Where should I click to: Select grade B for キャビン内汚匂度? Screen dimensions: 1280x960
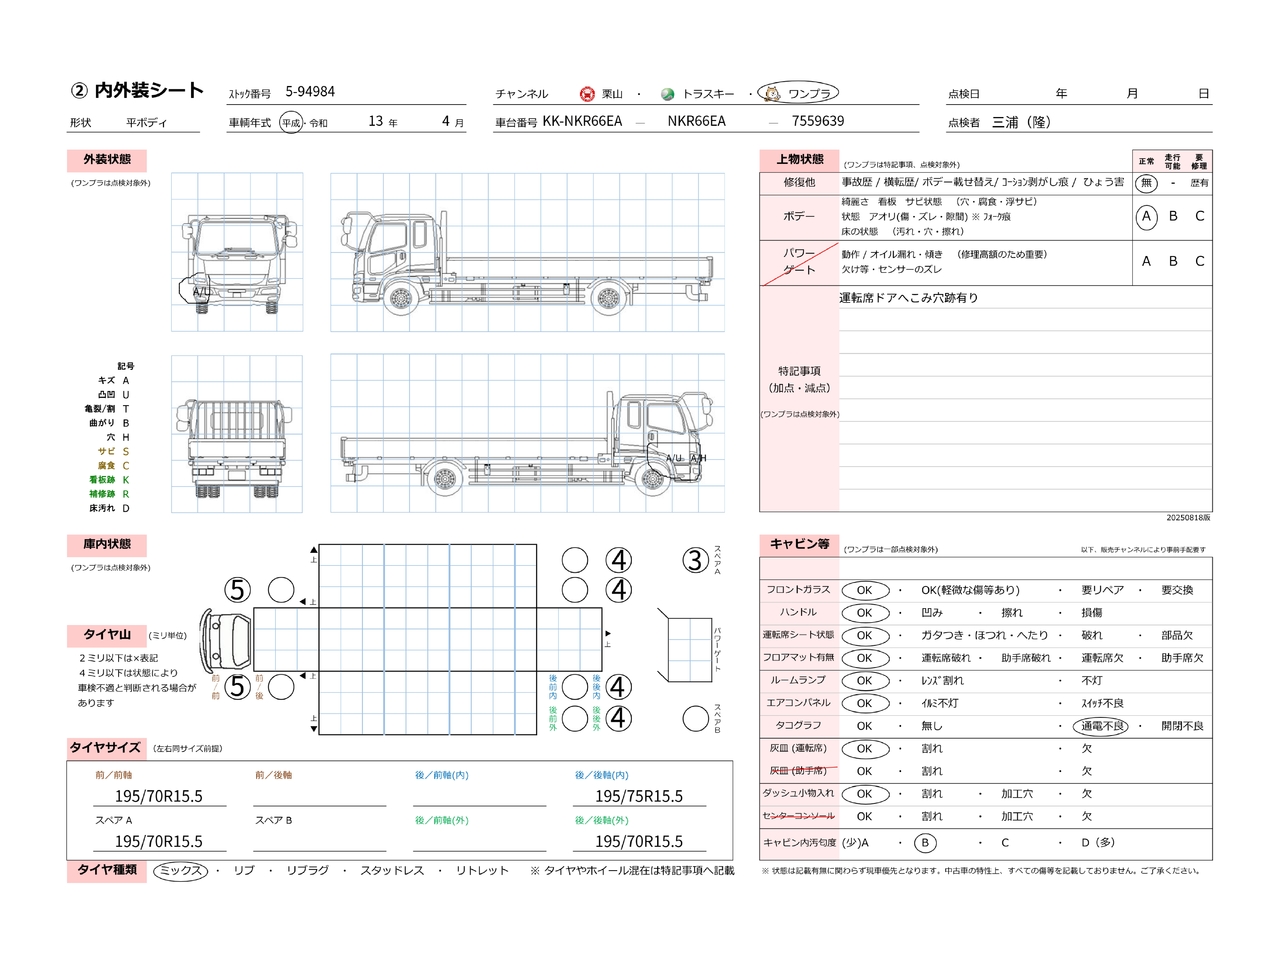[925, 843]
